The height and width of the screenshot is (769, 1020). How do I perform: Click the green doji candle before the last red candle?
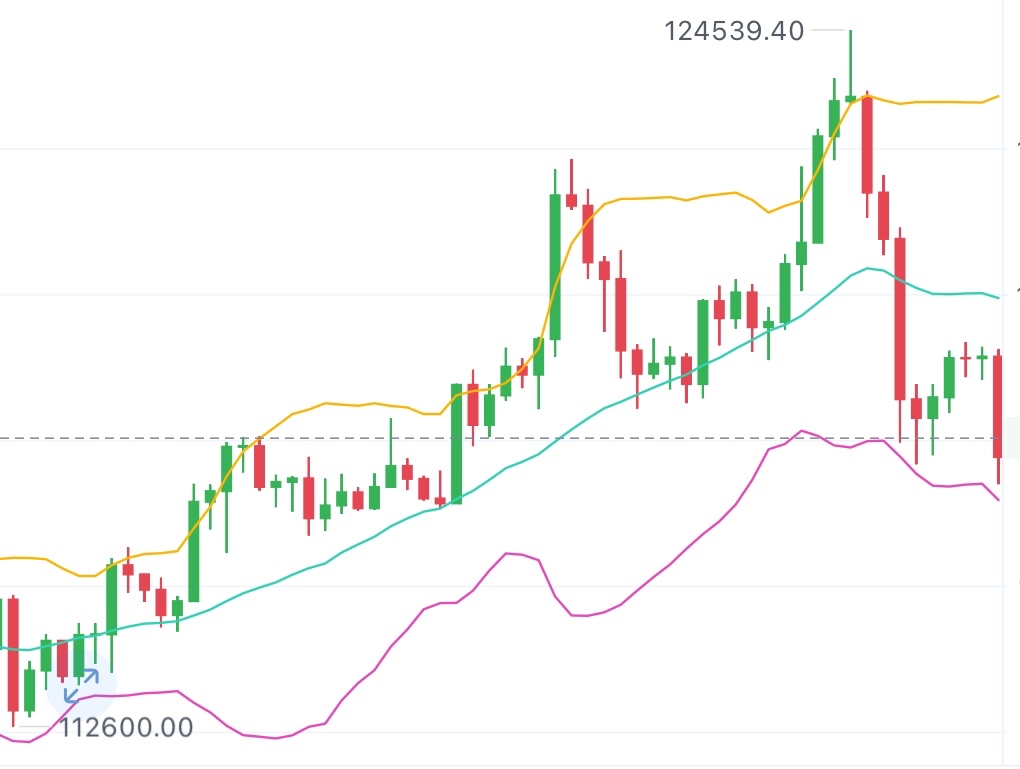(981, 357)
